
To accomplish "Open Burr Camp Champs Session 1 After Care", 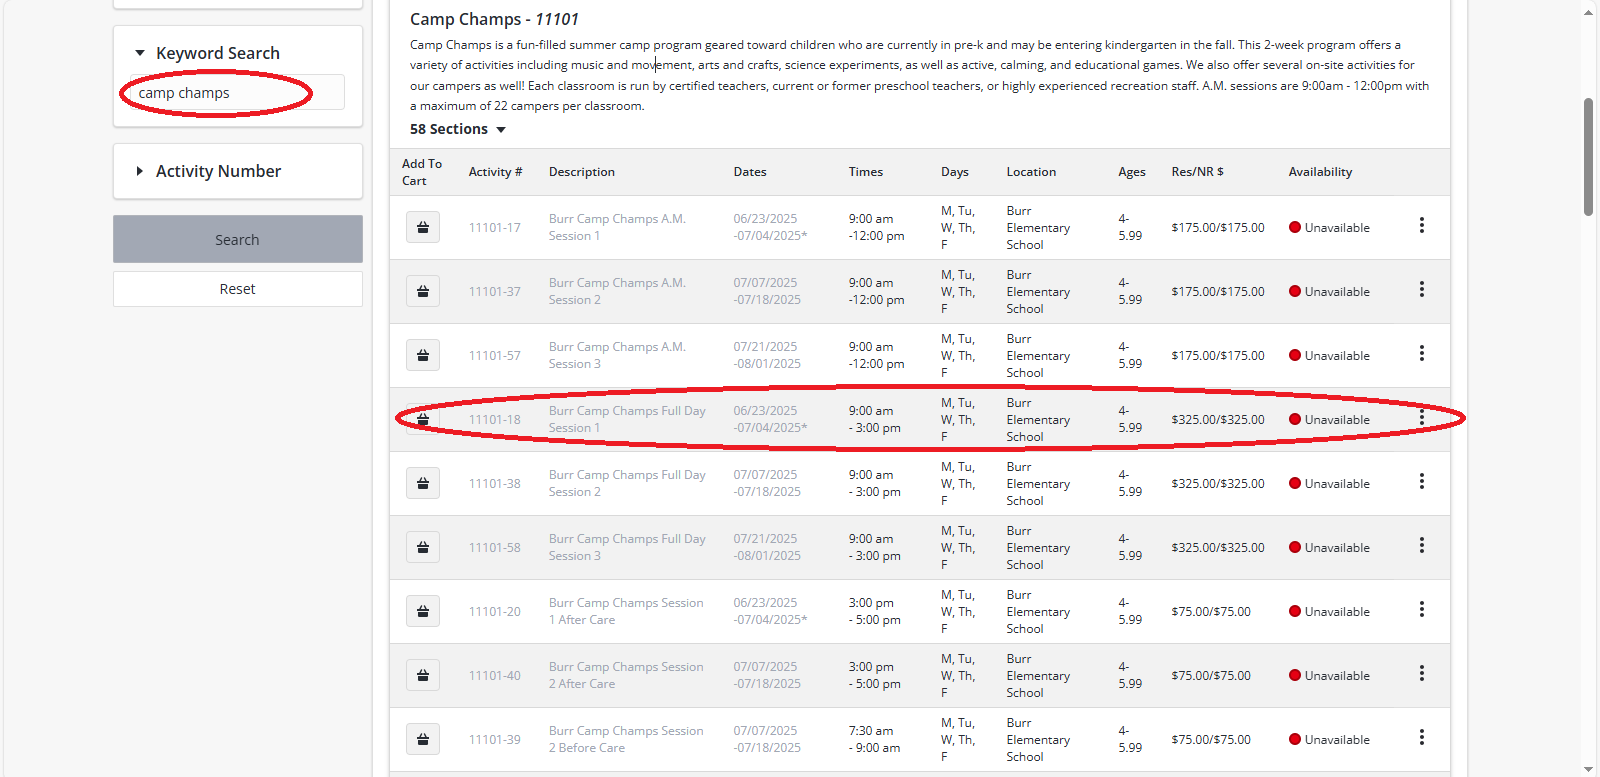I will point(625,611).
